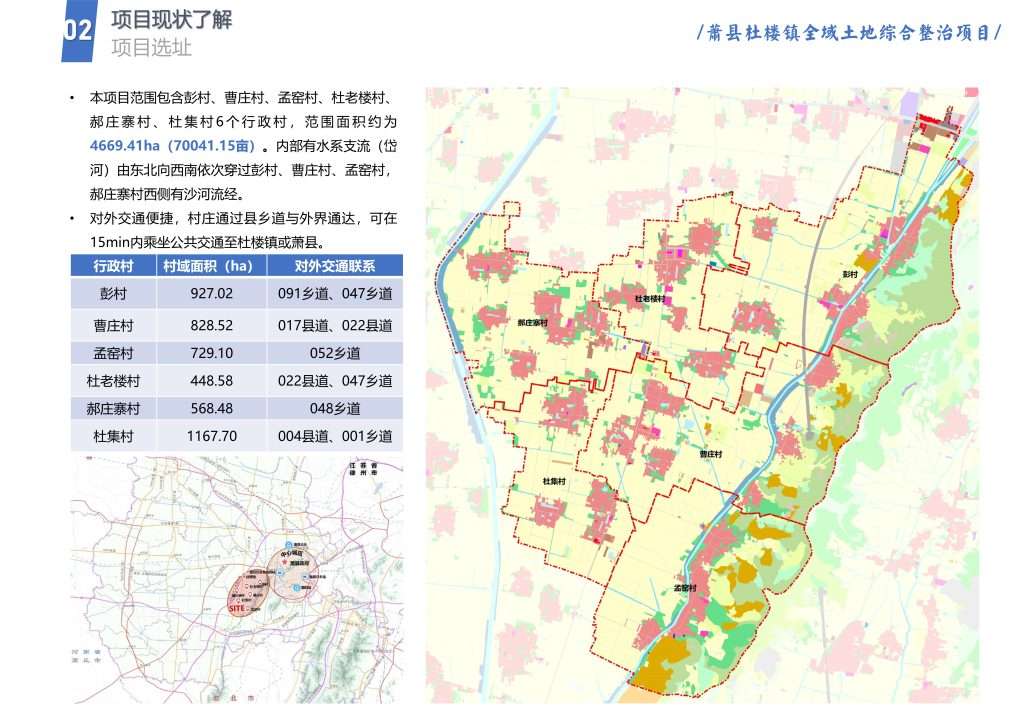Click the 彭村 label on the large map
This screenshot has width=1024, height=724.
tap(850, 274)
